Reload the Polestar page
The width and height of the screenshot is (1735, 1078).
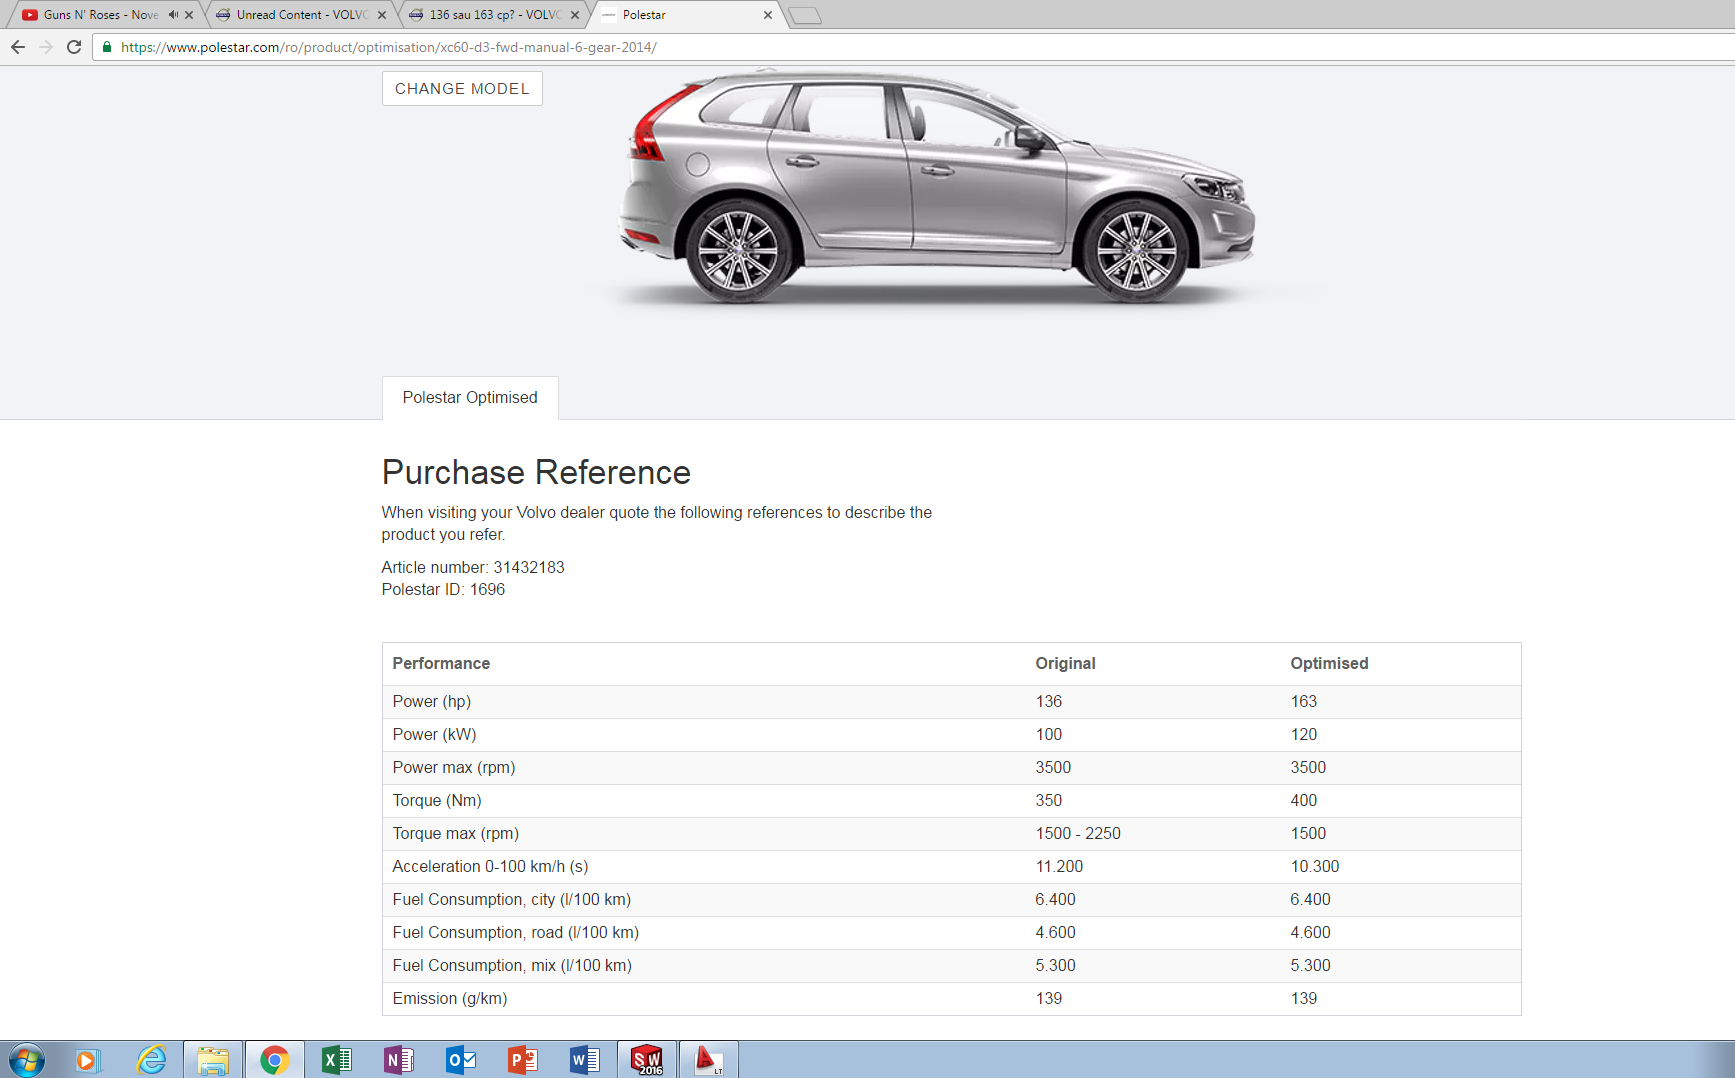coord(74,47)
